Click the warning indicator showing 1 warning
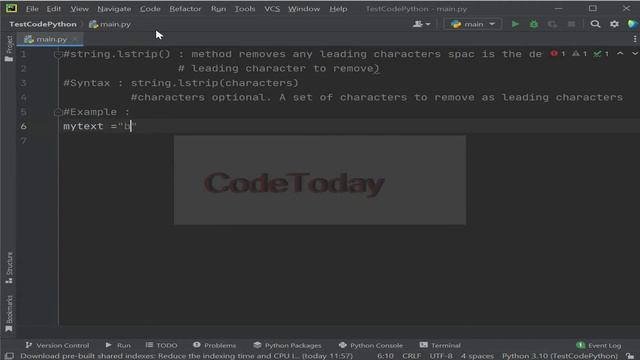This screenshot has width=640, height=360. click(579, 53)
